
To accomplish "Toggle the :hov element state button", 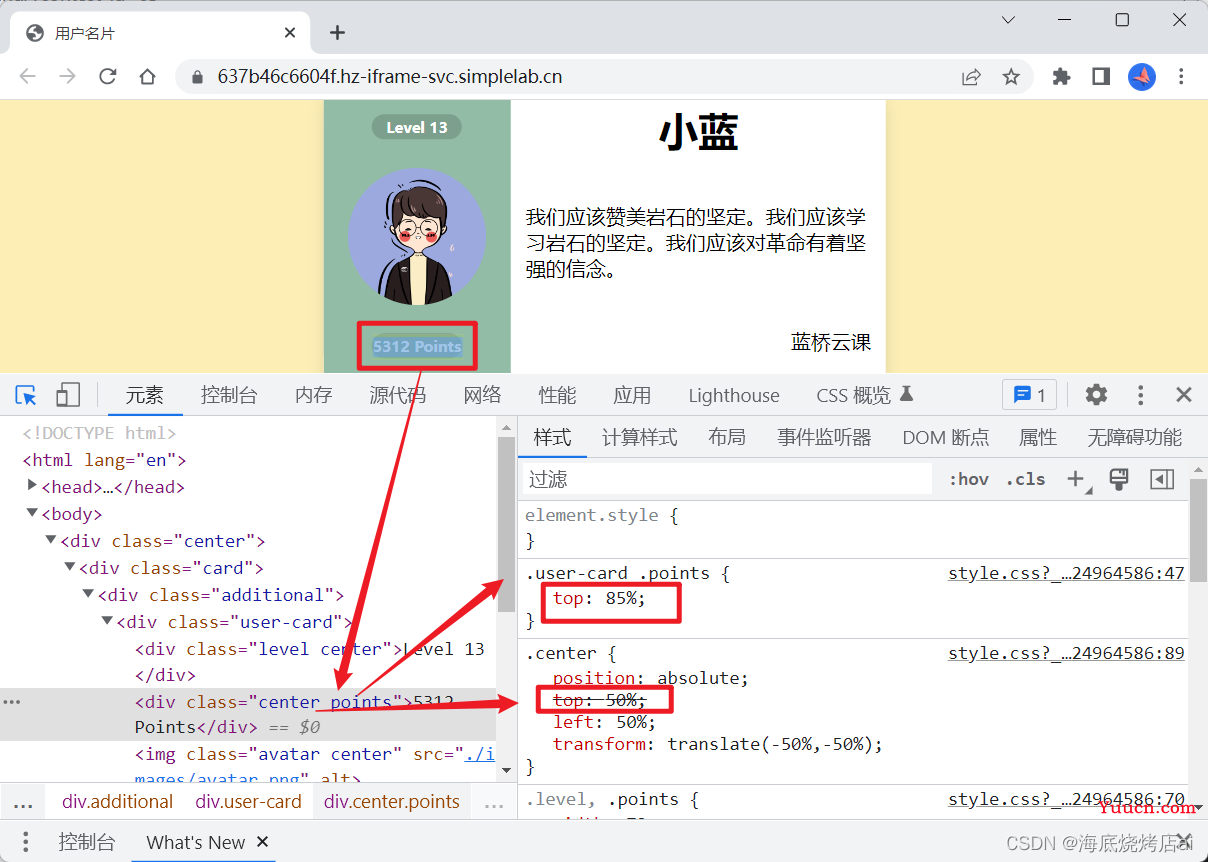I will [x=968, y=479].
